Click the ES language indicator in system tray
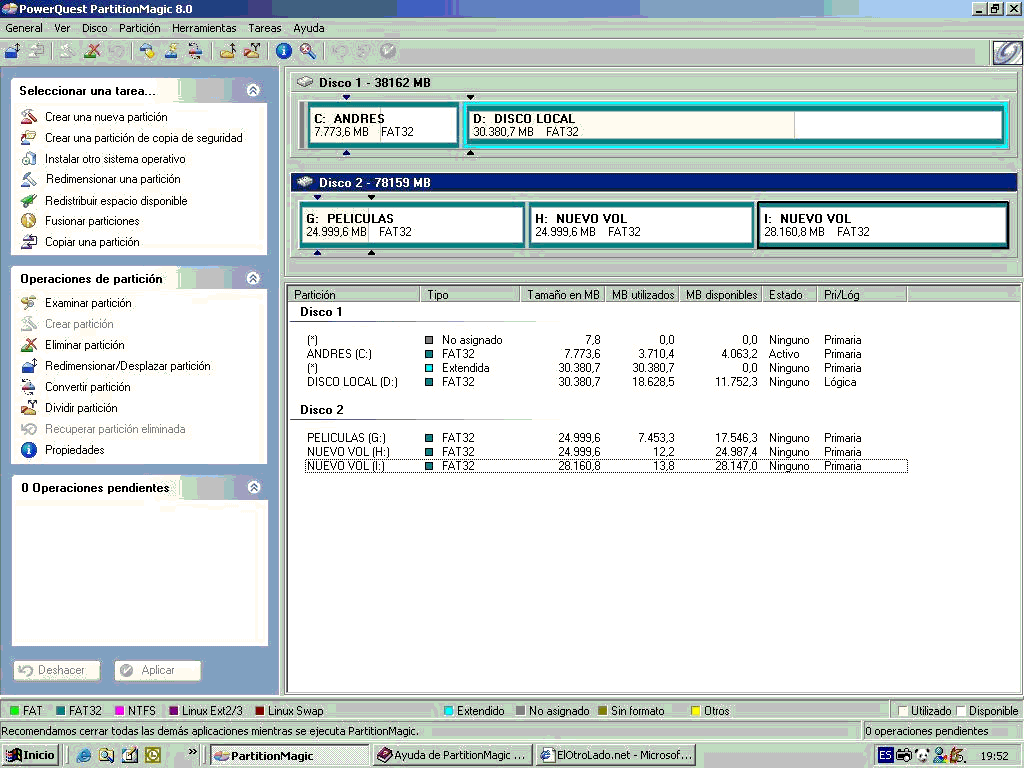The height and width of the screenshot is (768, 1024). pyautogui.click(x=885, y=756)
